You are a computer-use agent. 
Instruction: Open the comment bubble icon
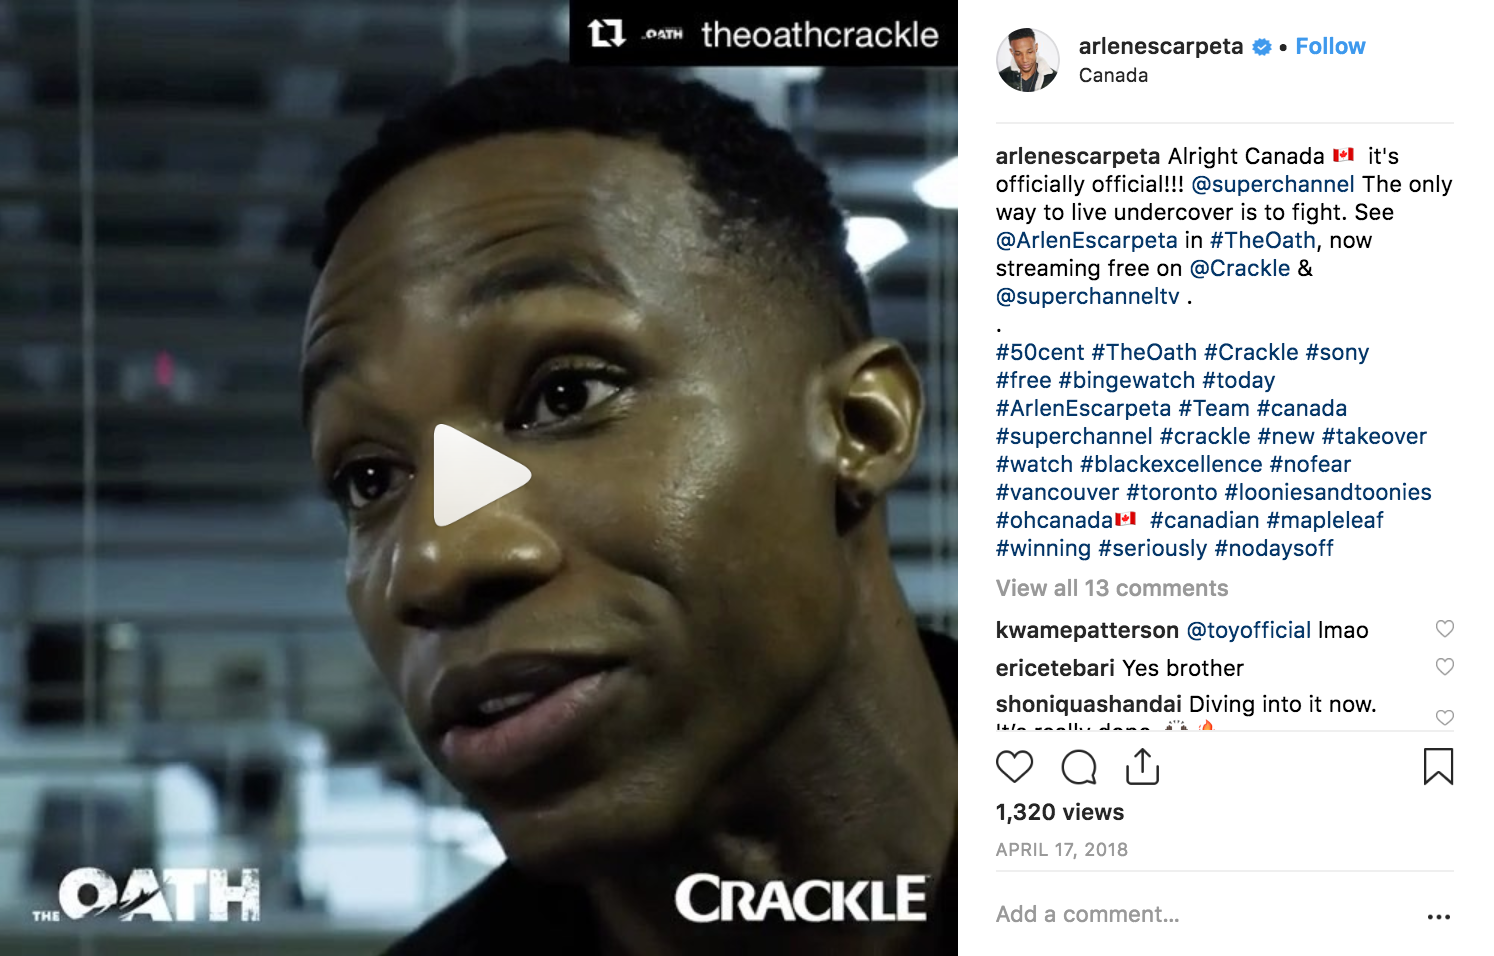coord(1078,767)
